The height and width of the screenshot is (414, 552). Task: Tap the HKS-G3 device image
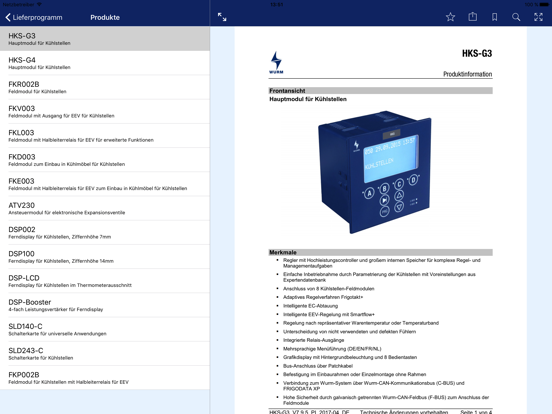click(375, 172)
